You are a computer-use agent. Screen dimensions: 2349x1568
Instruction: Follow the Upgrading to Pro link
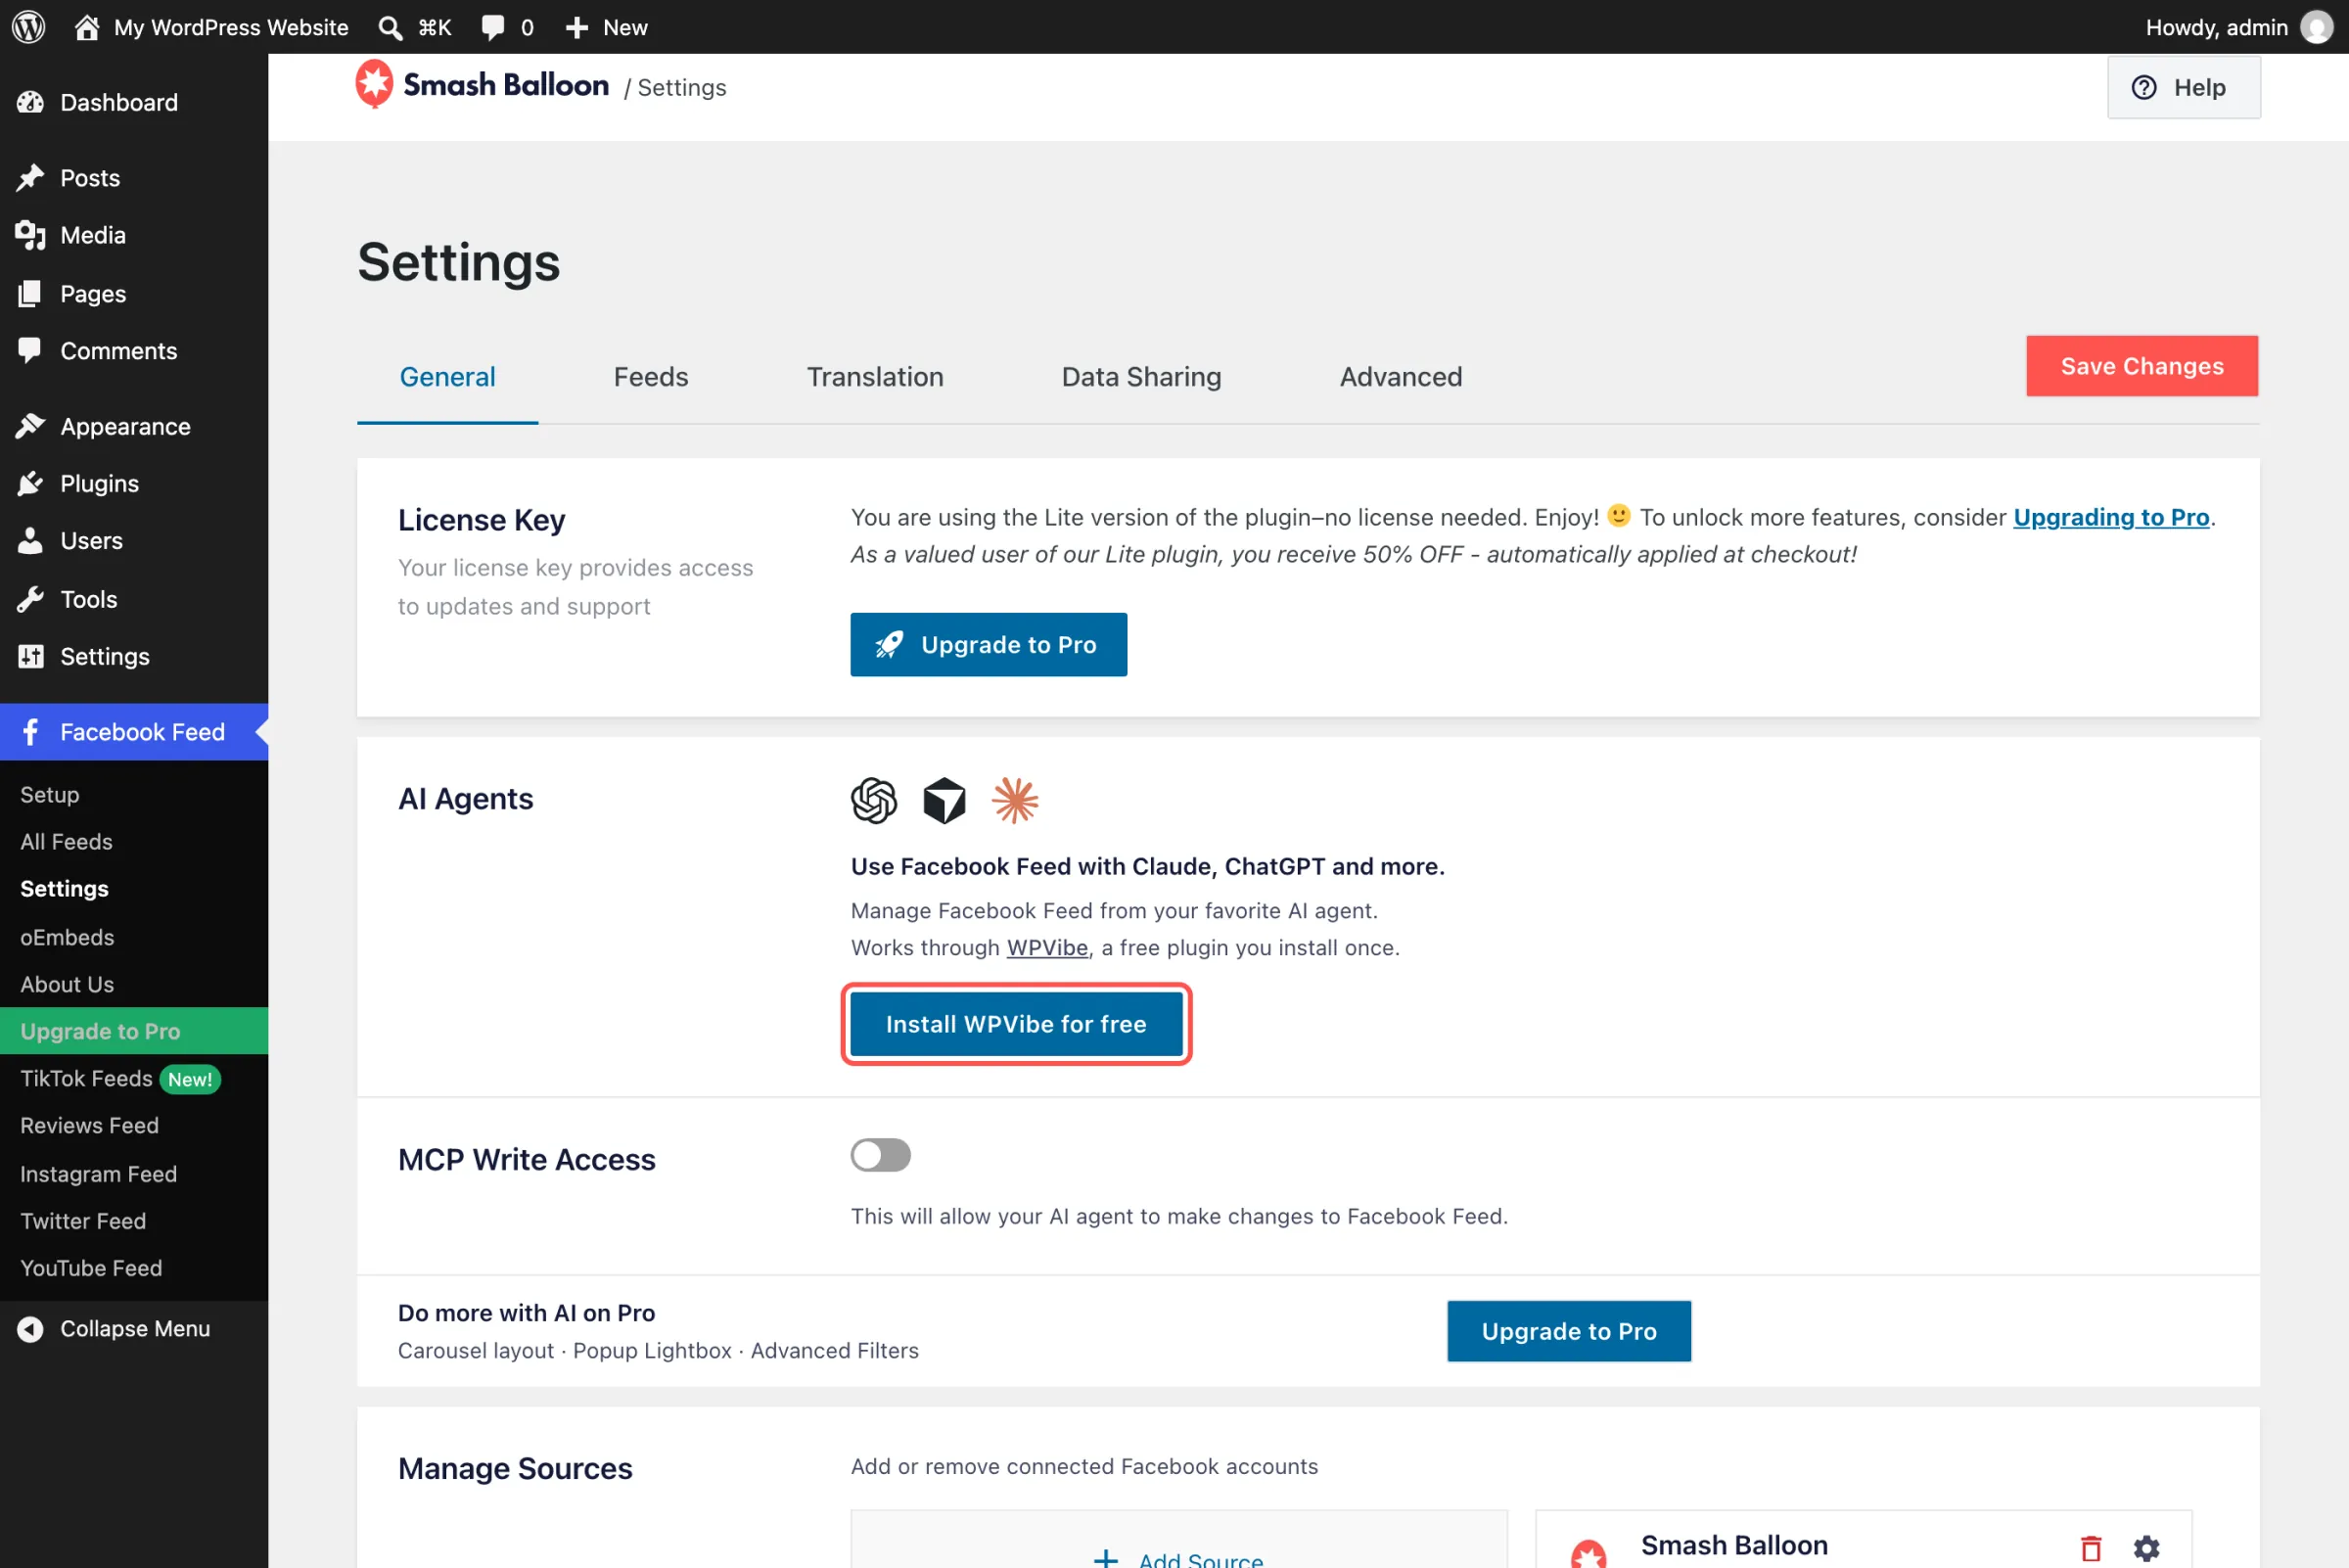(2110, 517)
